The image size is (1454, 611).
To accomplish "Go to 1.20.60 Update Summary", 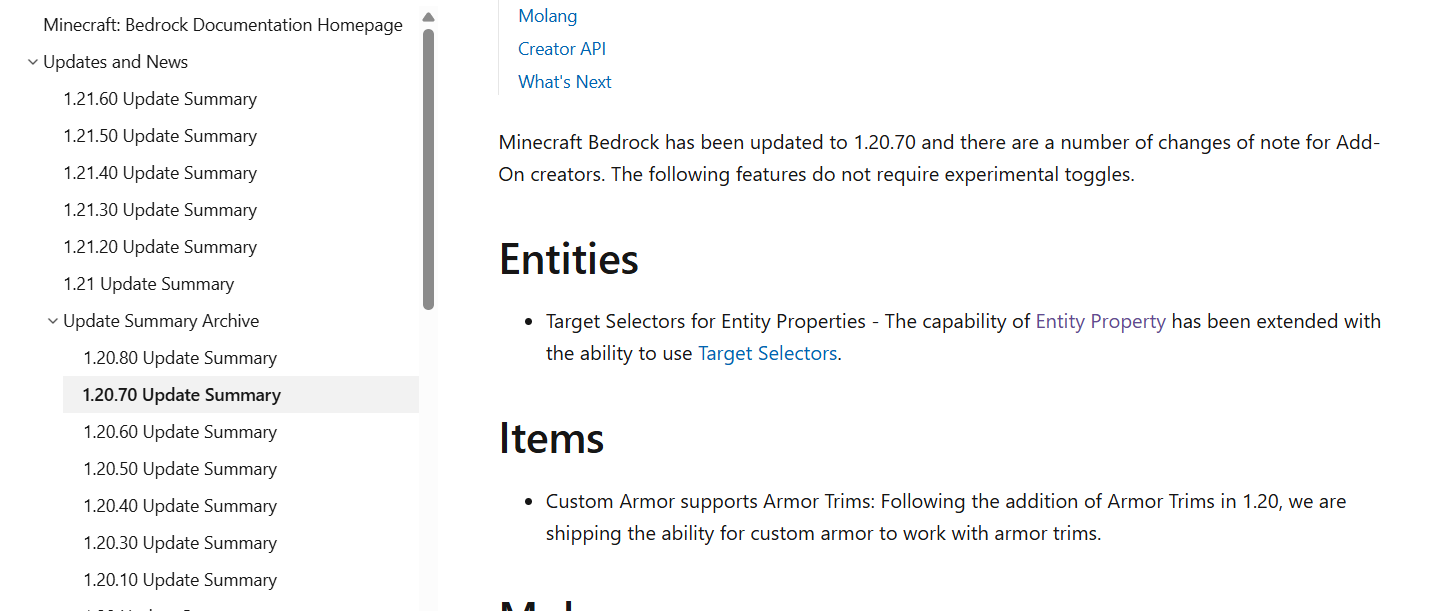I will [x=180, y=432].
